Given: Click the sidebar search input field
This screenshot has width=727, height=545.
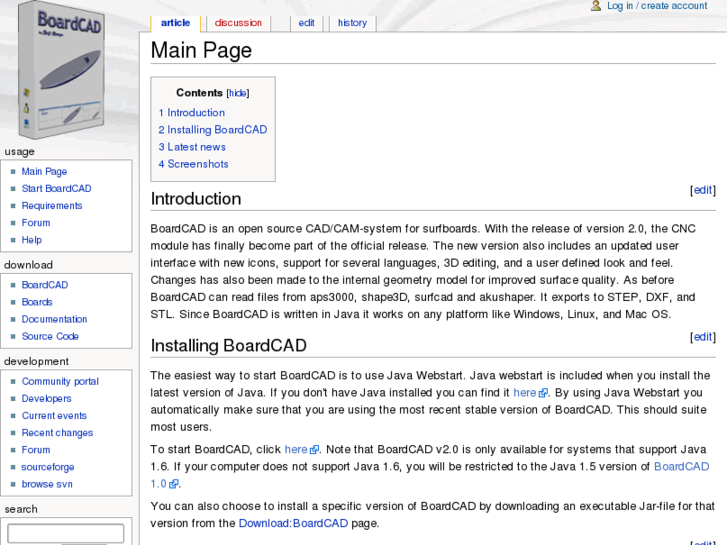Looking at the screenshot, I should 66,533.
